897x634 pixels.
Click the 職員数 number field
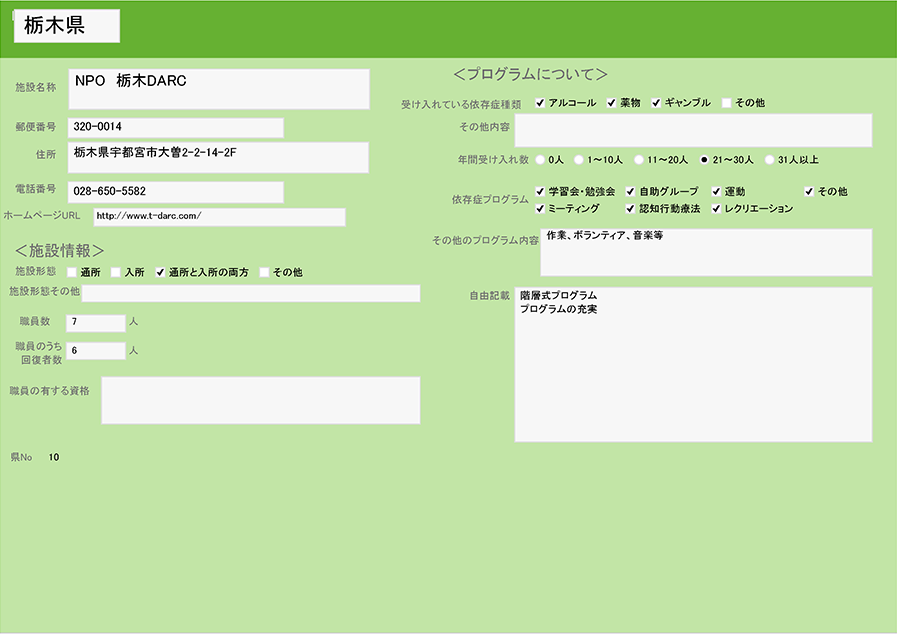(x=96, y=322)
